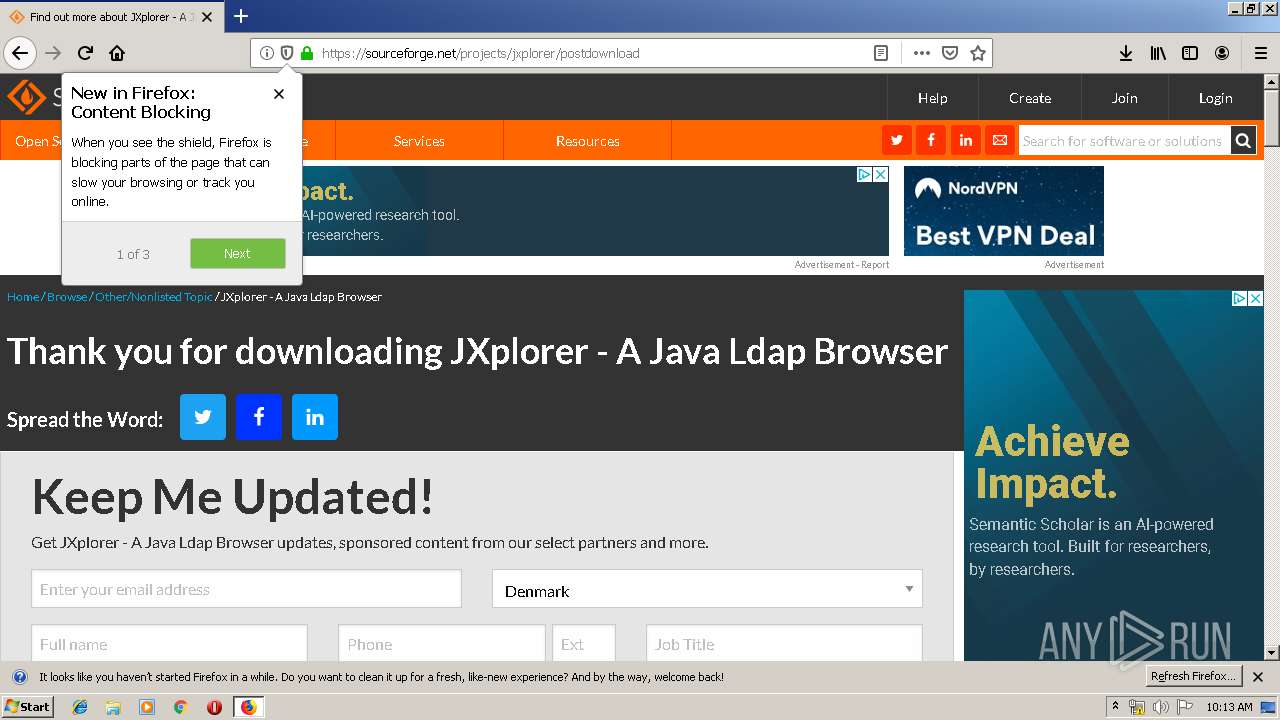Open Windows Explorer folder in taskbar
The height and width of the screenshot is (720, 1280).
coord(113,707)
